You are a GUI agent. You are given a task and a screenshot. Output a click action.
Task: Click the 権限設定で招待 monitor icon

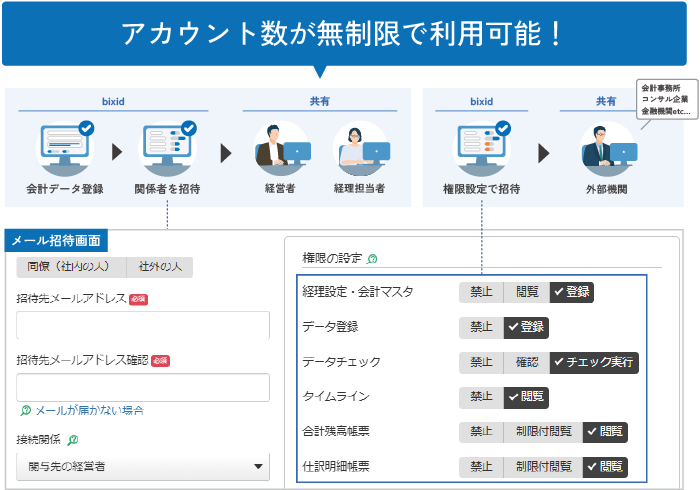point(482,149)
